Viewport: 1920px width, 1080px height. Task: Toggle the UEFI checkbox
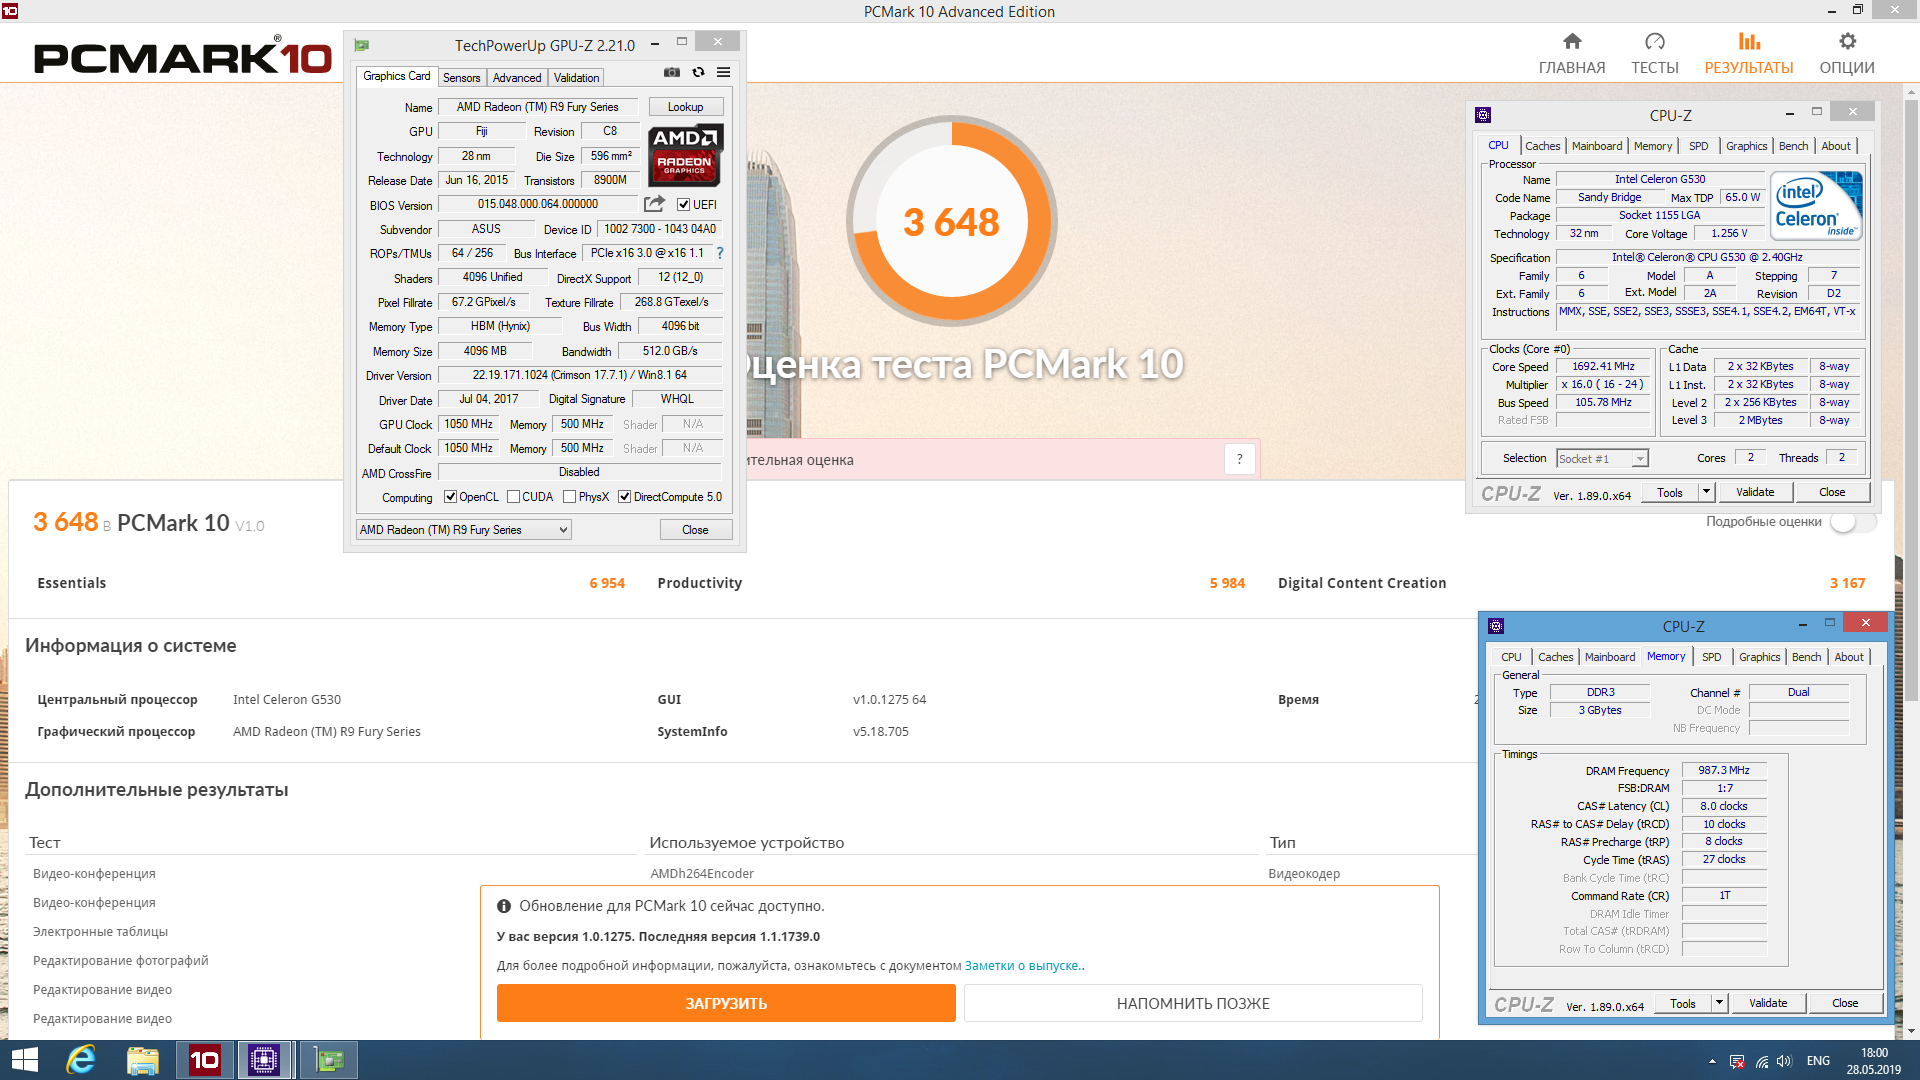[x=684, y=205]
